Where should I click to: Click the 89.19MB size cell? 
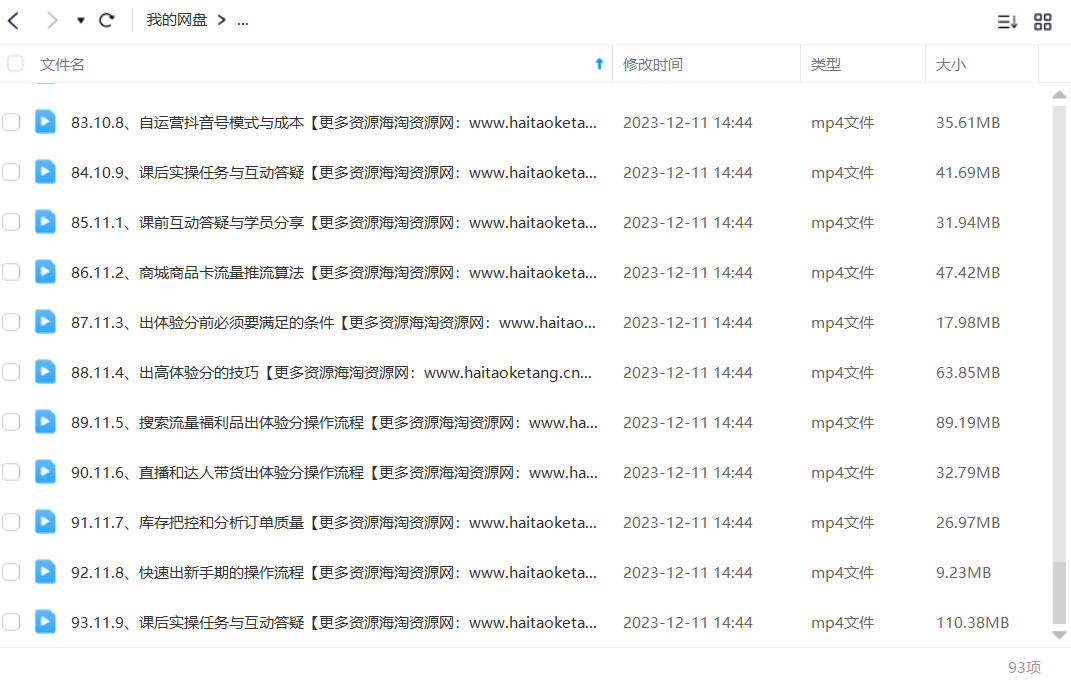(x=968, y=423)
